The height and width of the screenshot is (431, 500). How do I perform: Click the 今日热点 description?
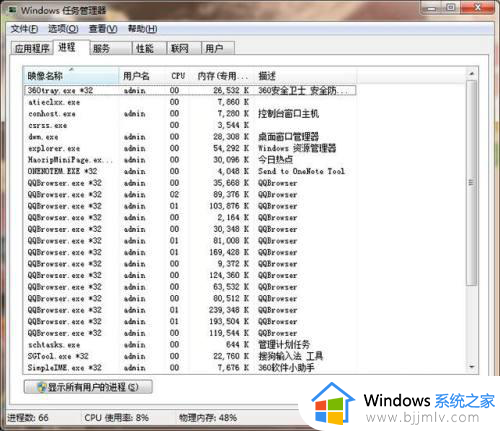click(276, 160)
